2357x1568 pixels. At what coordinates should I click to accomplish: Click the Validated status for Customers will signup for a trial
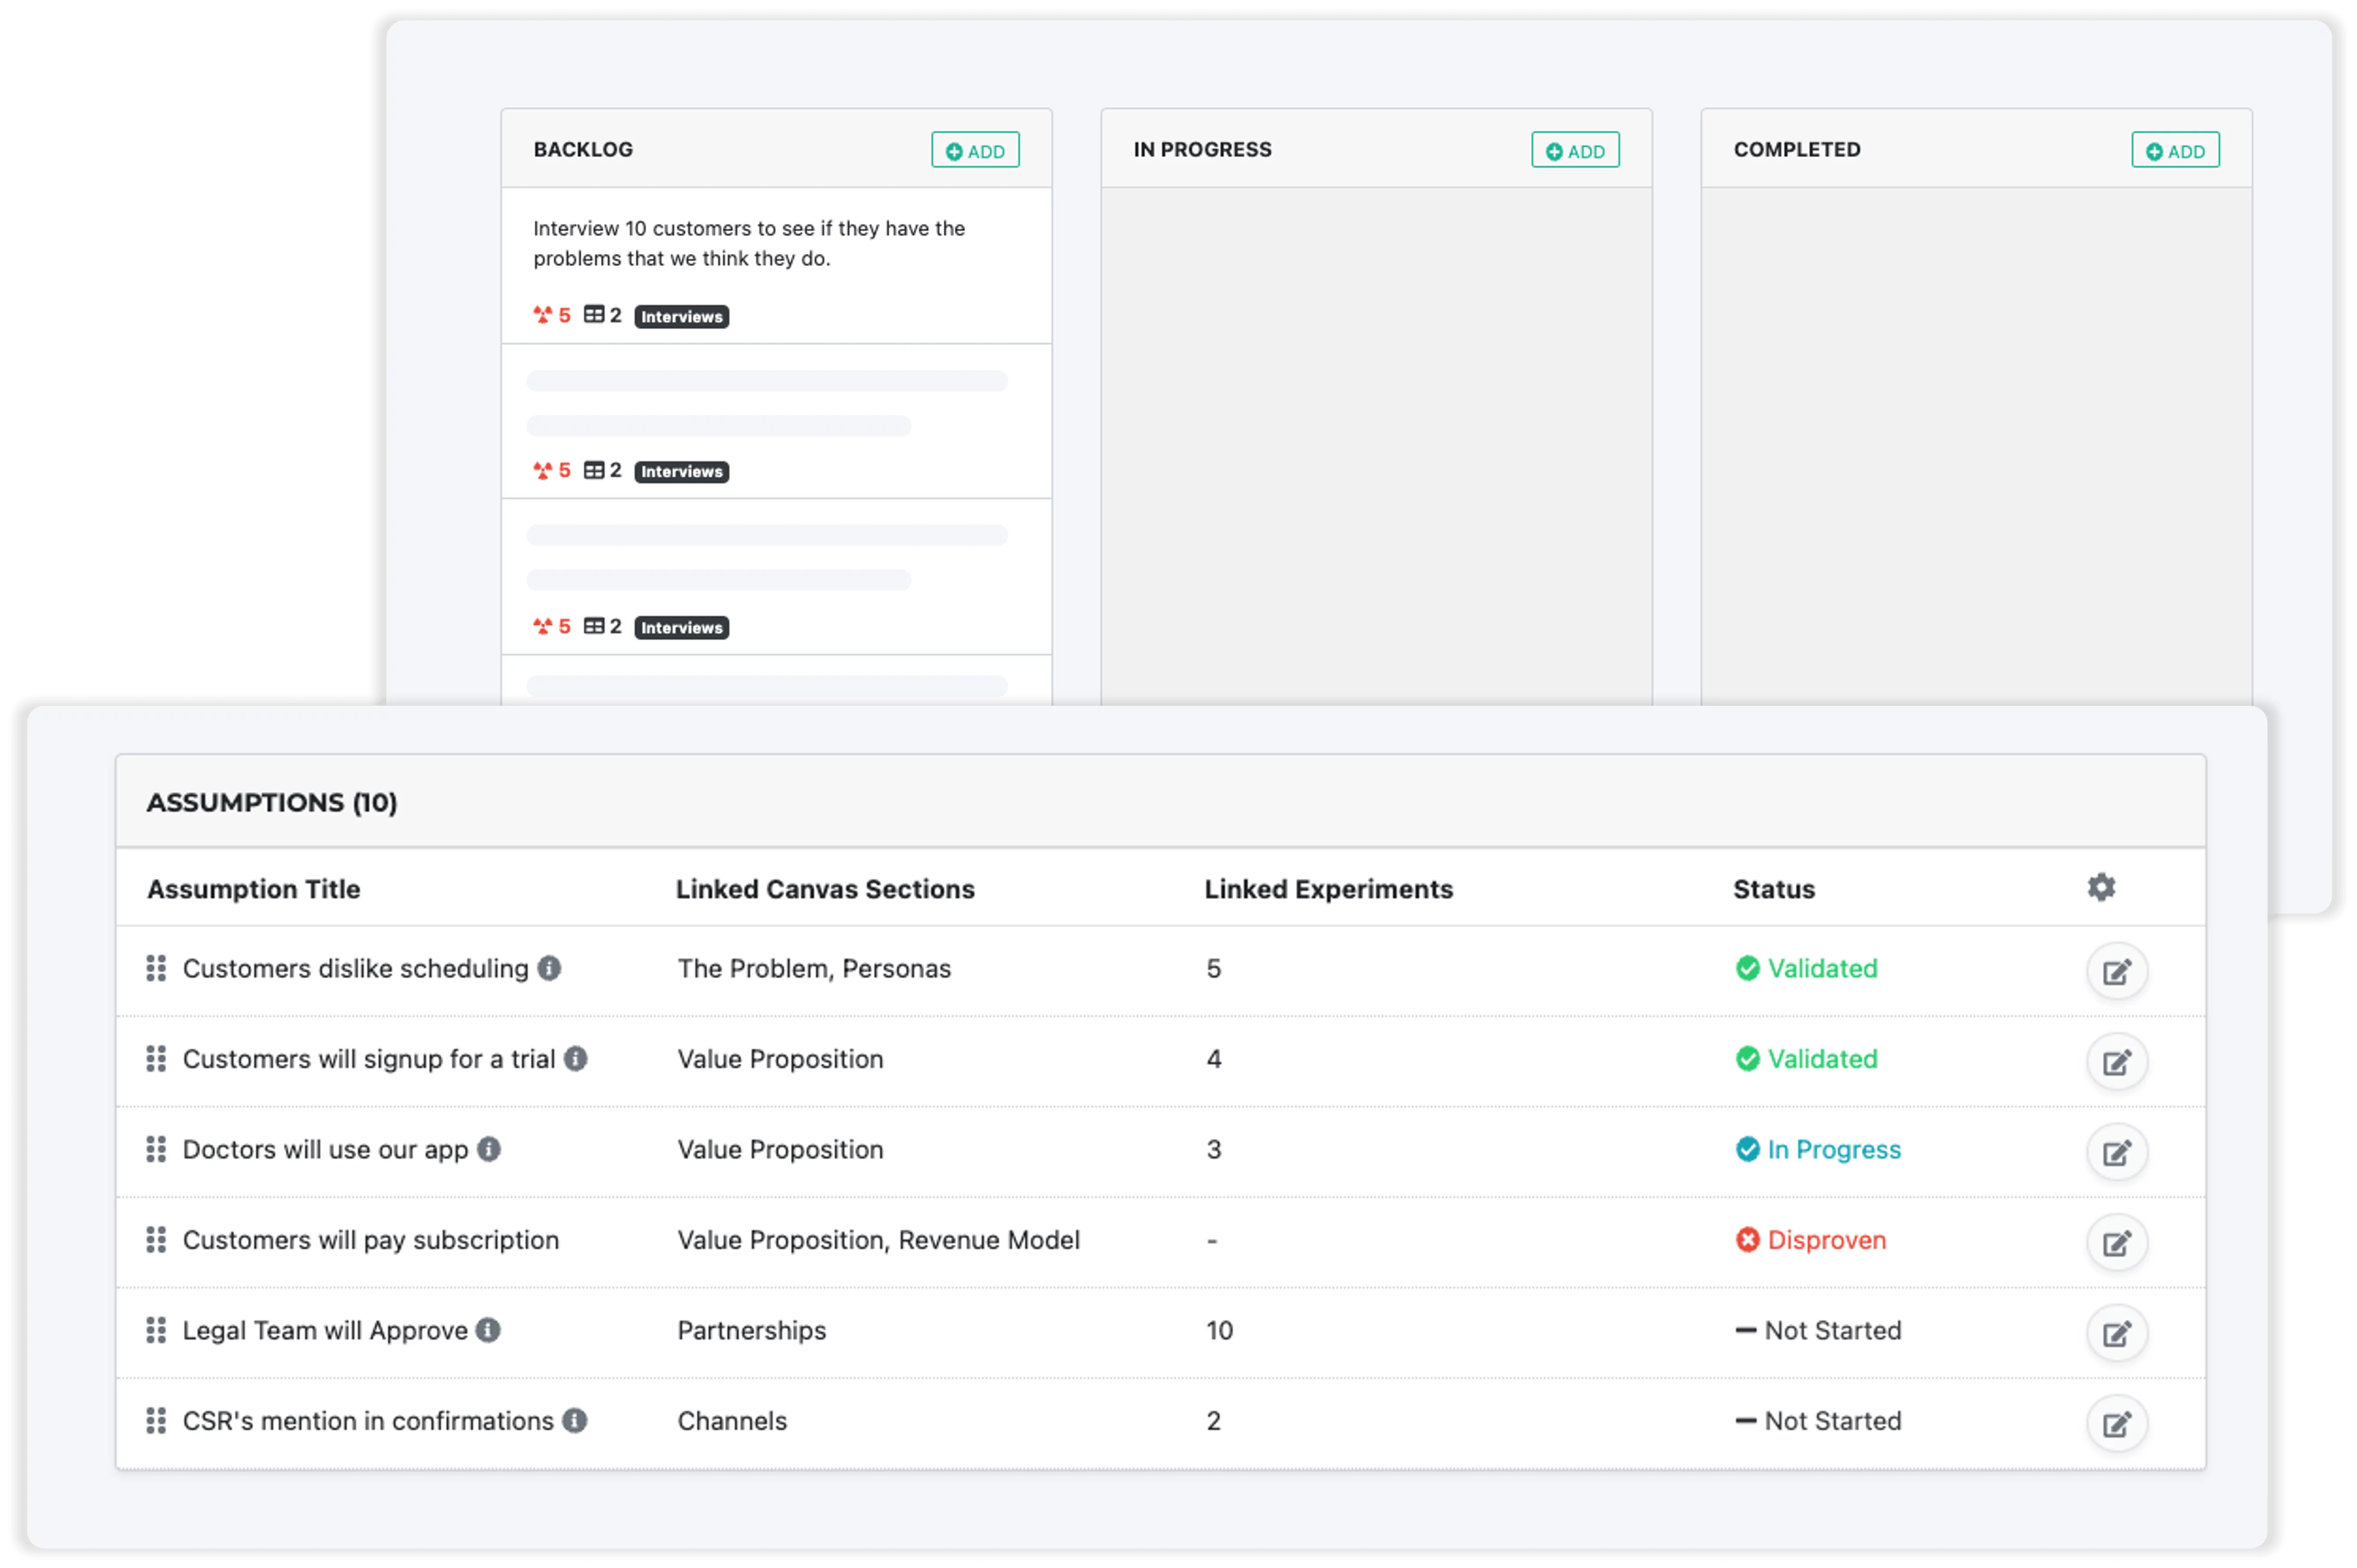(x=1806, y=1058)
